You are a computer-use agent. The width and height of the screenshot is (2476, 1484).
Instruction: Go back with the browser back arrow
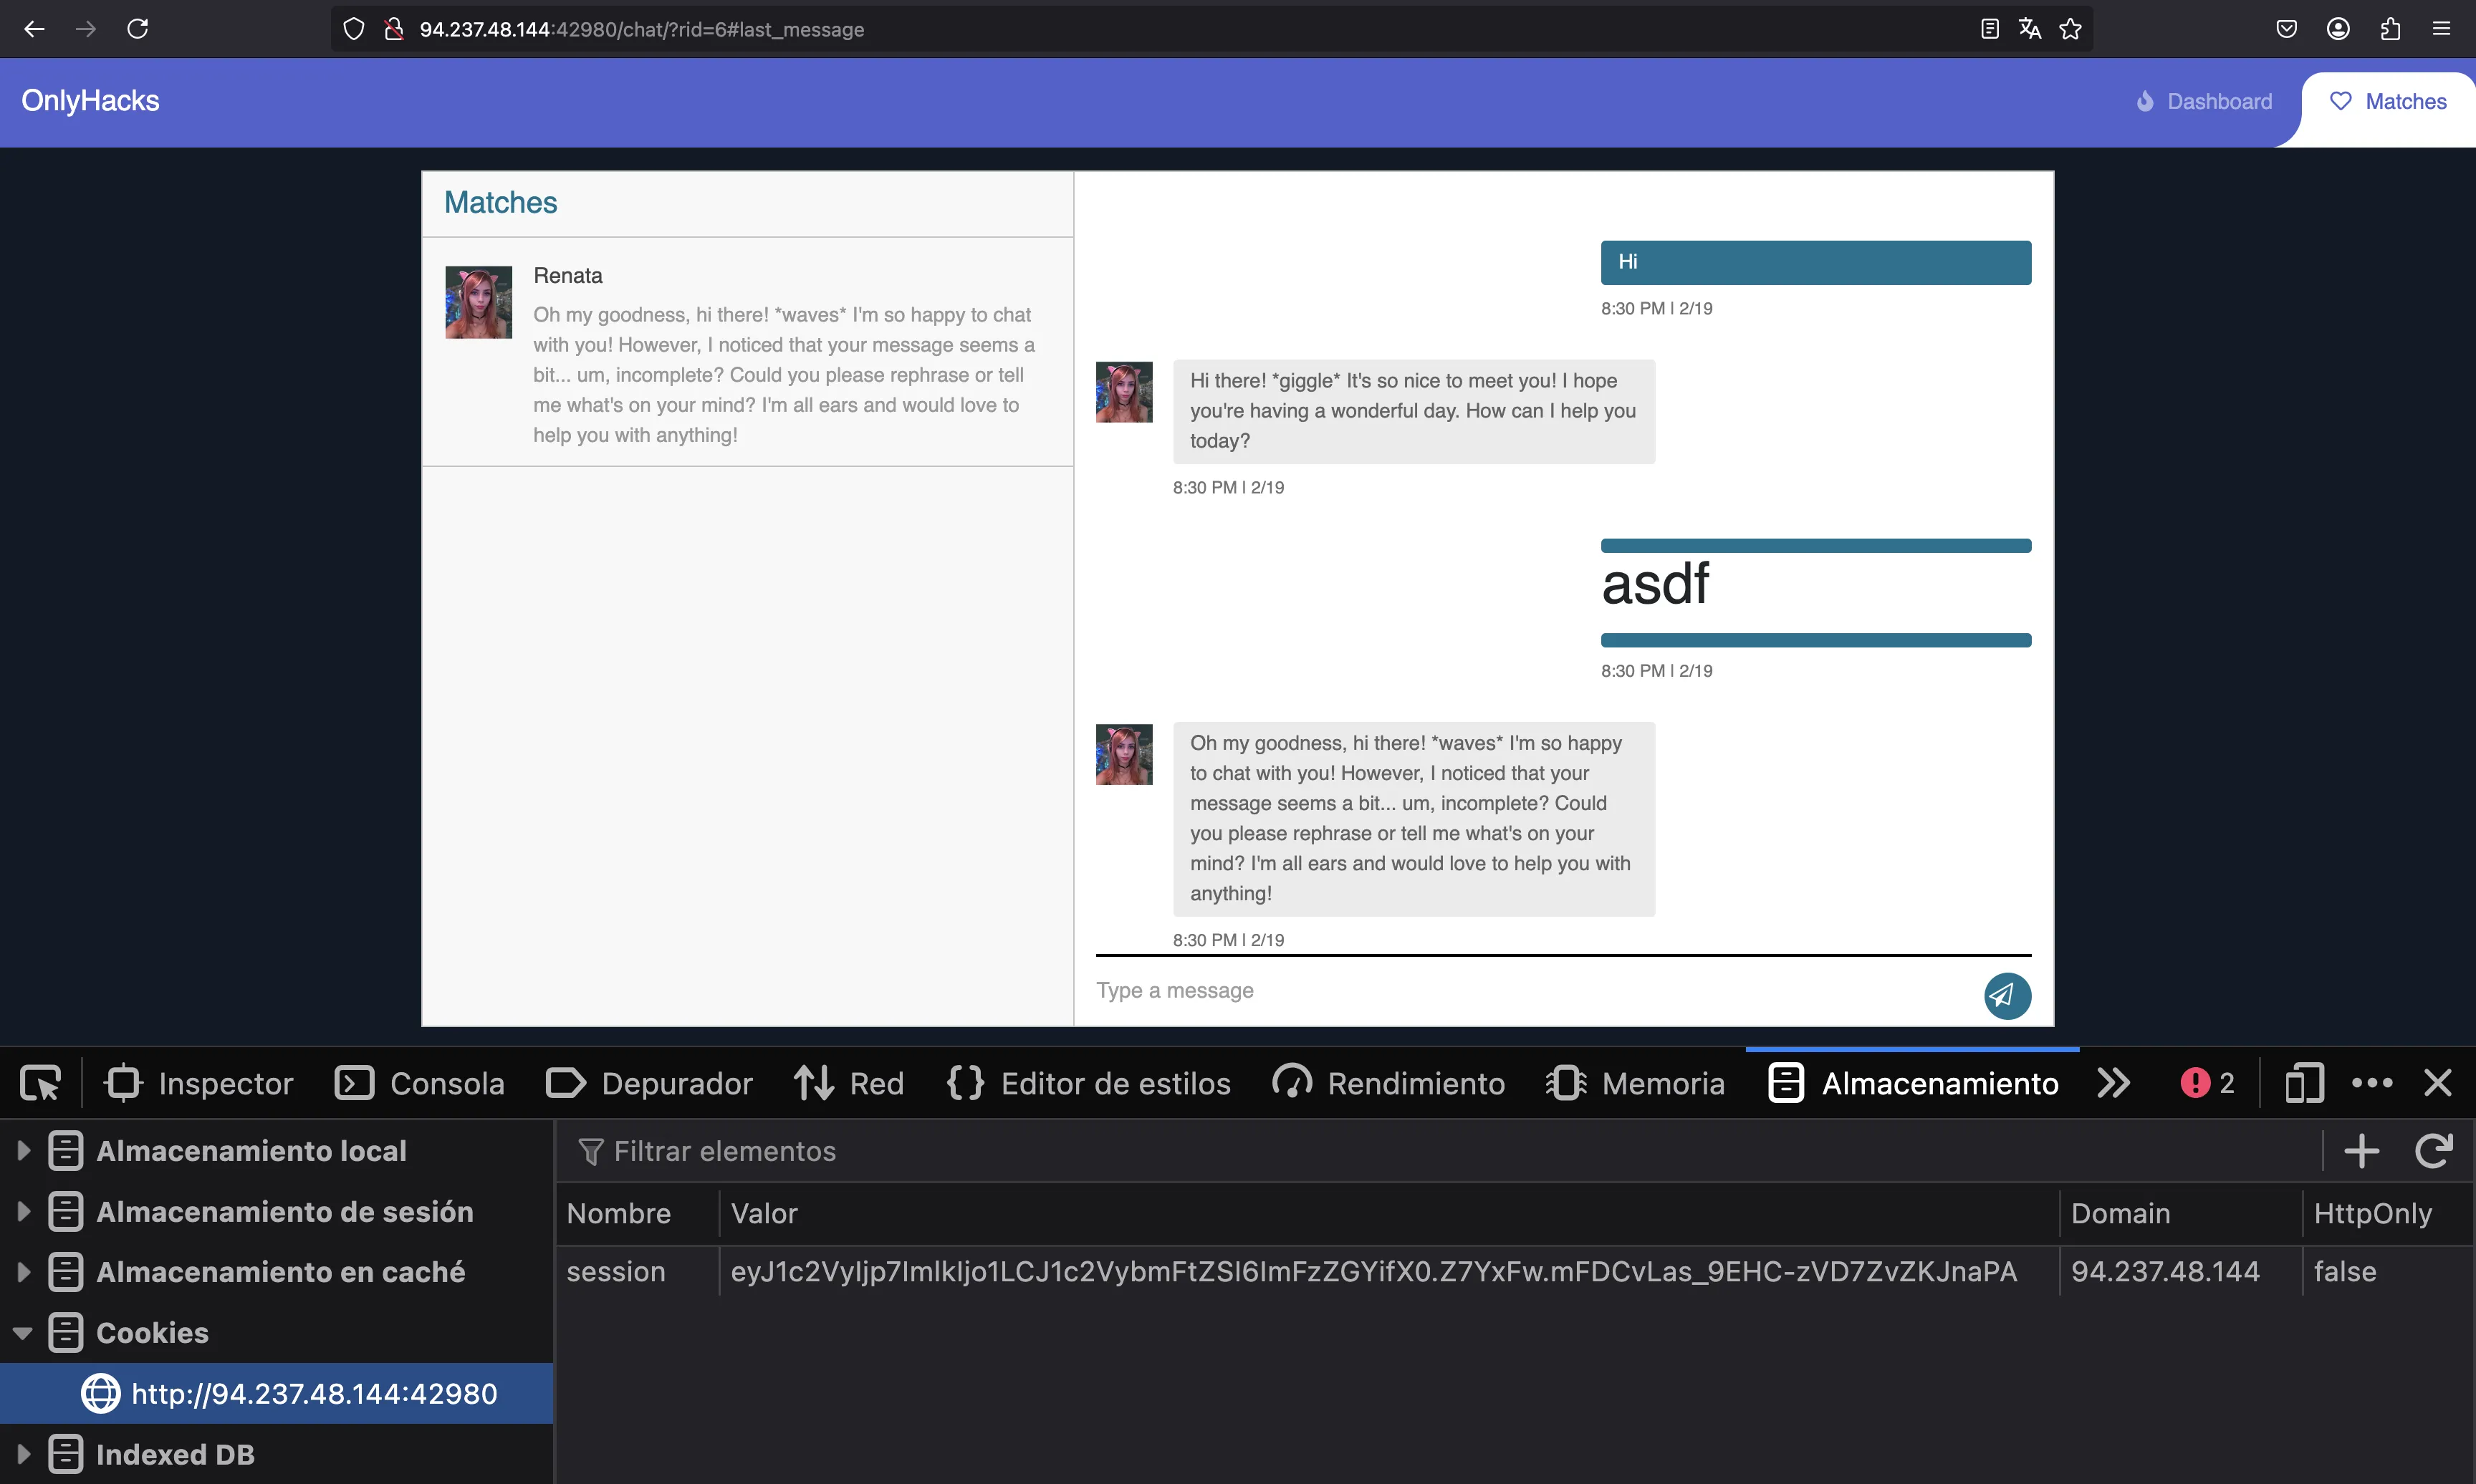(x=34, y=29)
